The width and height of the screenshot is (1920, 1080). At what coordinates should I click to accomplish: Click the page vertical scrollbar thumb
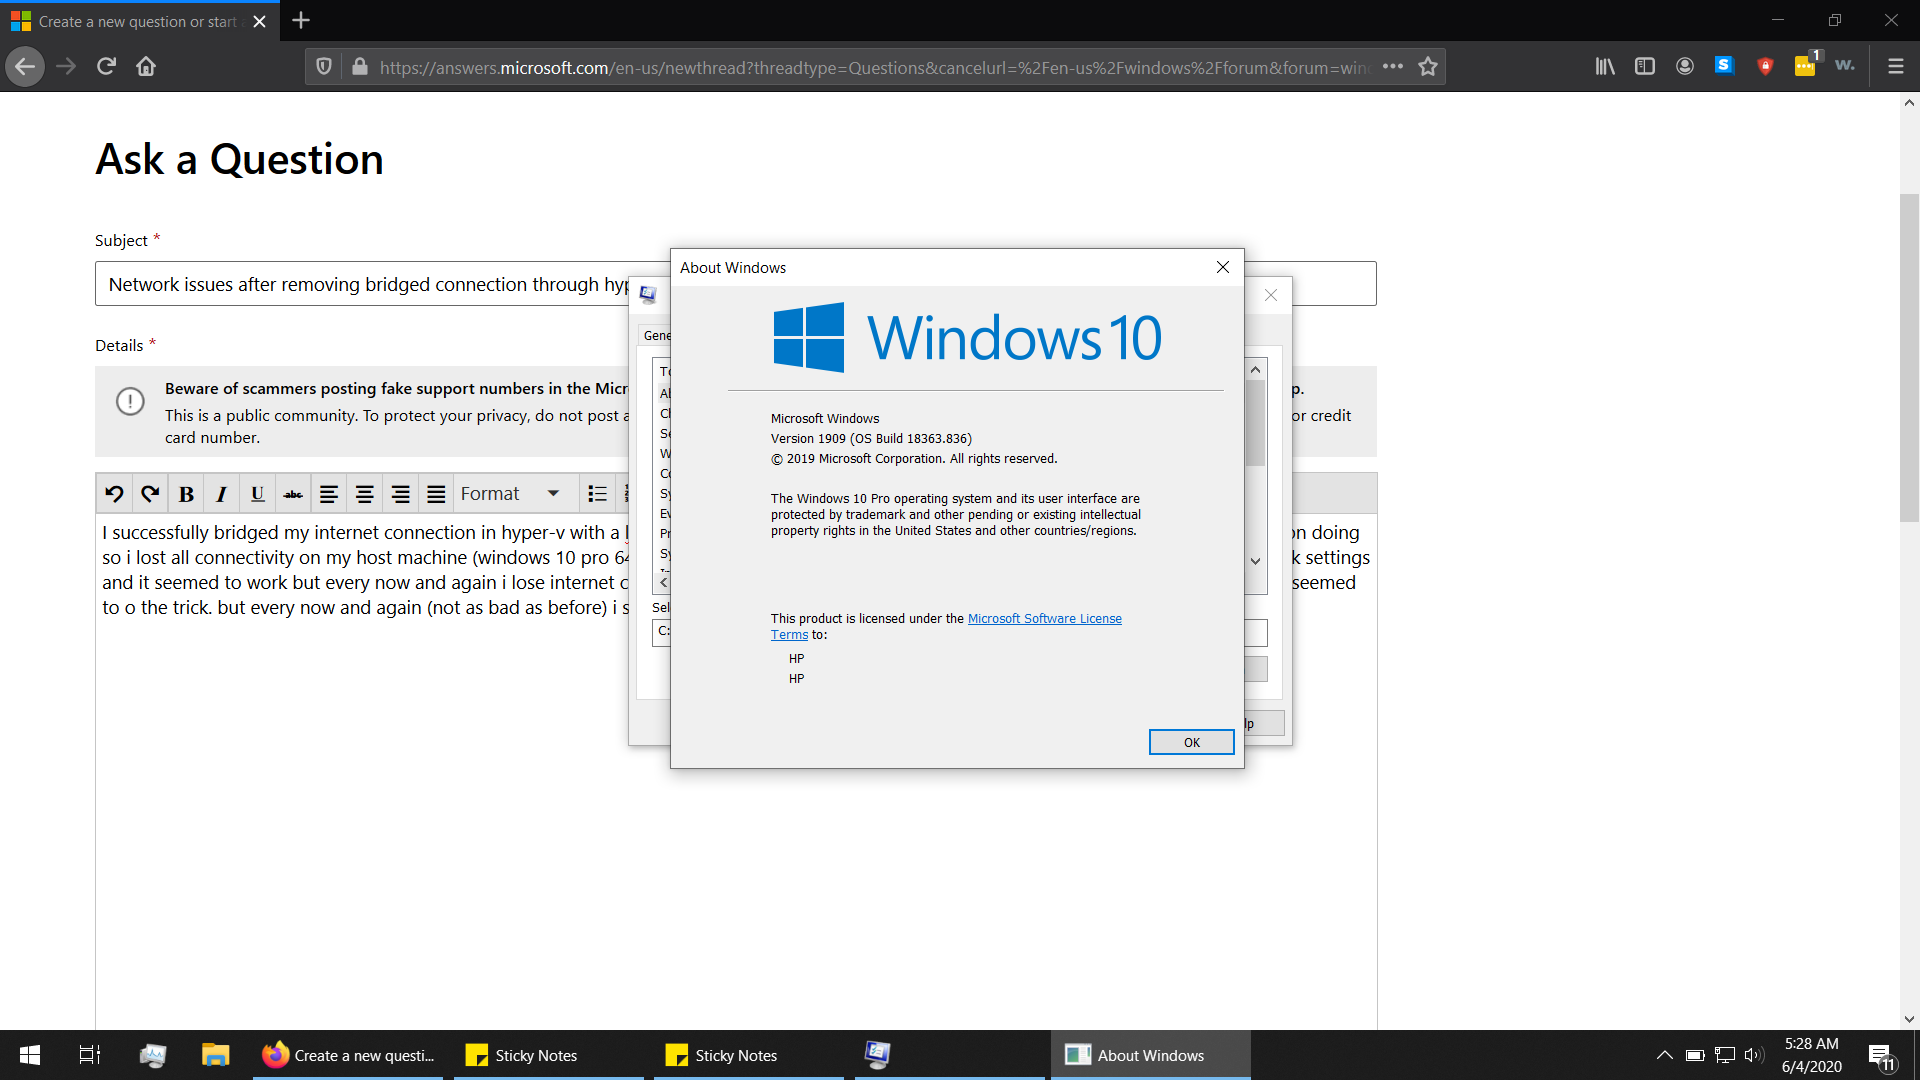coord(1909,357)
